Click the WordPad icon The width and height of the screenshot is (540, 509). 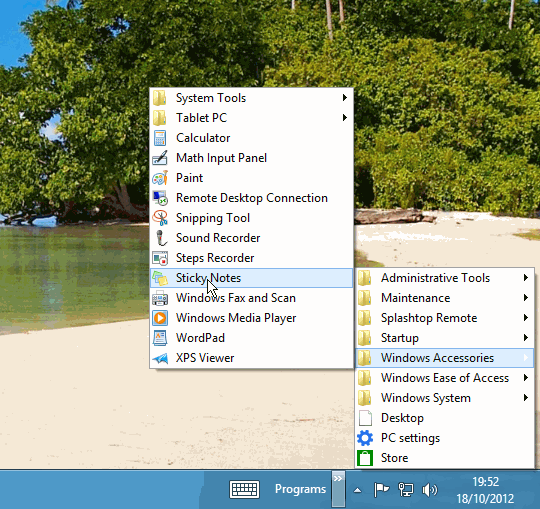click(160, 338)
